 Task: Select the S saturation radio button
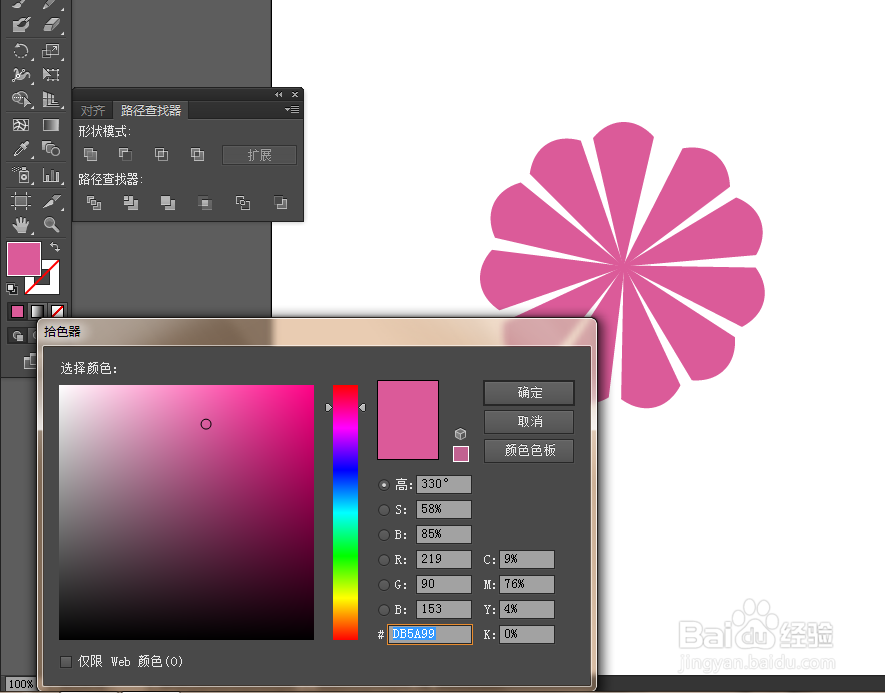(384, 510)
